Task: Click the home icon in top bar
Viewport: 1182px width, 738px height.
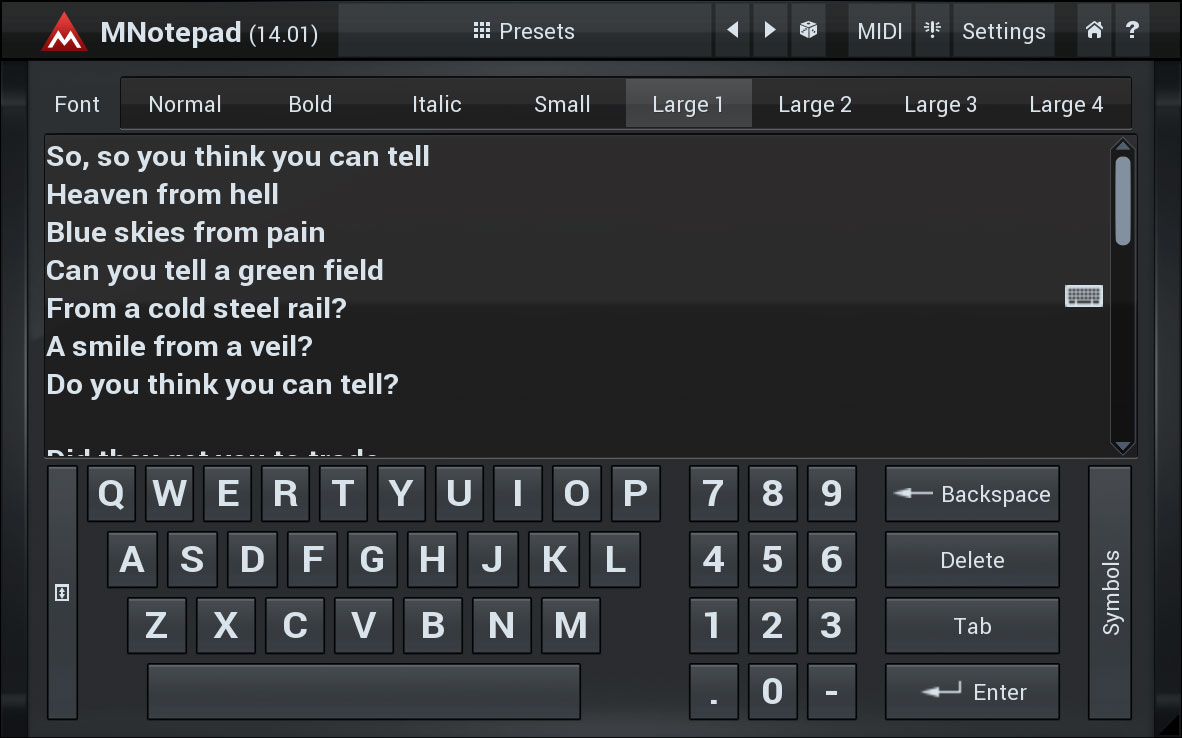Action: click(1094, 31)
